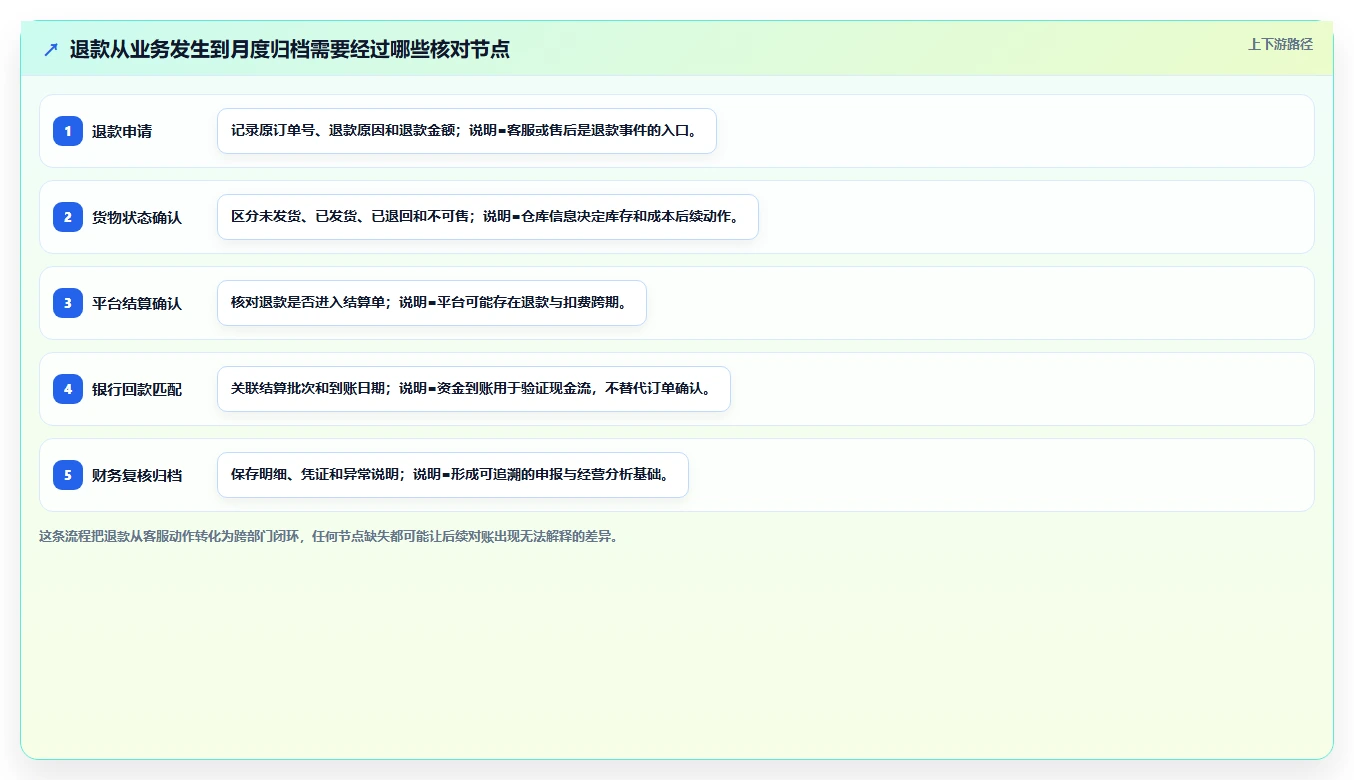Select the 财务复核归档 step label
This screenshot has width=1354, height=780.
(137, 475)
